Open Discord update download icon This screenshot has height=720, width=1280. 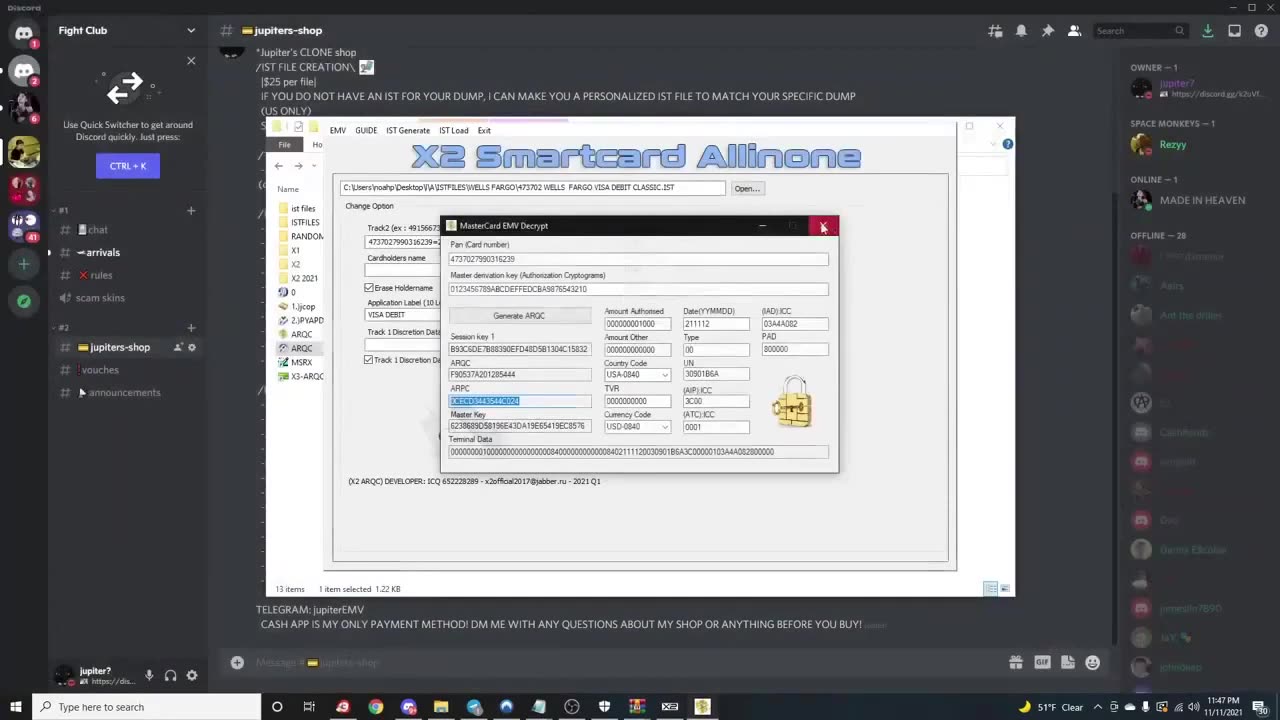[1208, 31]
